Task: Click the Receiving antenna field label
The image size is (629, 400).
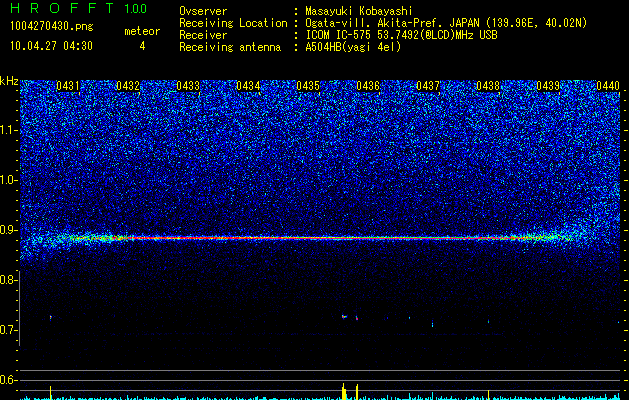Action: point(230,47)
